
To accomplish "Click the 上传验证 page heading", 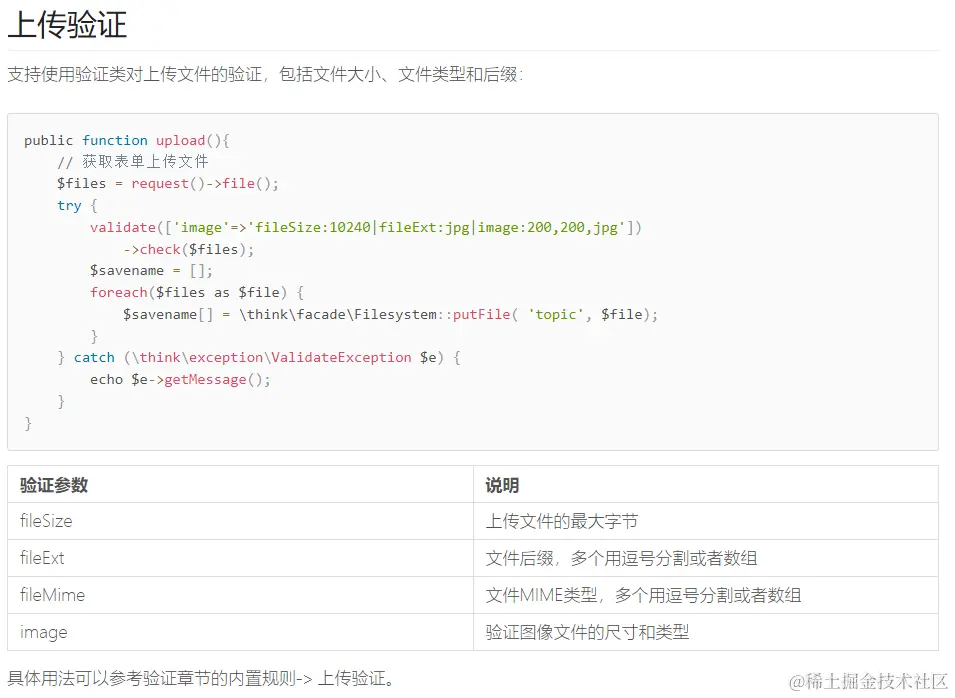I will click(67, 24).
